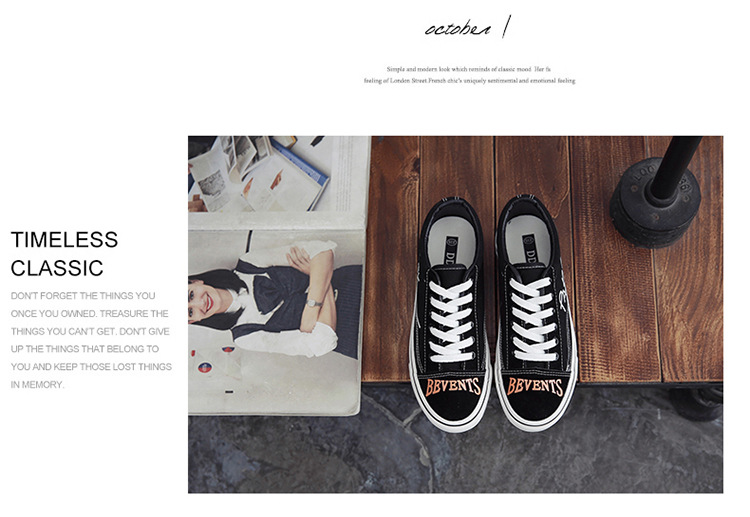This screenshot has width=750, height=517.
Task: Select the "Simple and modern look" caption line
Action: tap(468, 69)
